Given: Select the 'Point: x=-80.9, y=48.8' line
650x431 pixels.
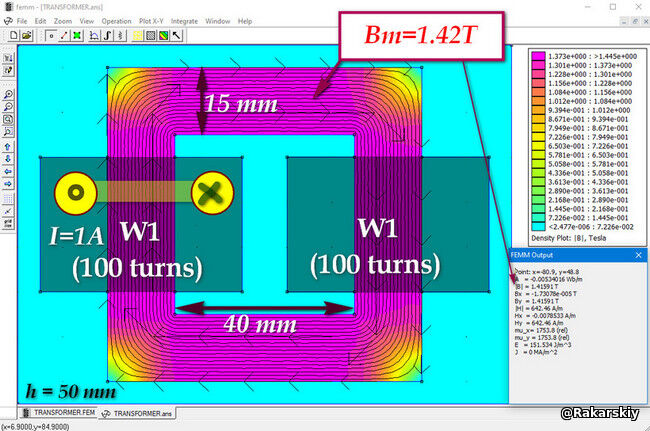Looking at the screenshot, I should click(x=547, y=272).
